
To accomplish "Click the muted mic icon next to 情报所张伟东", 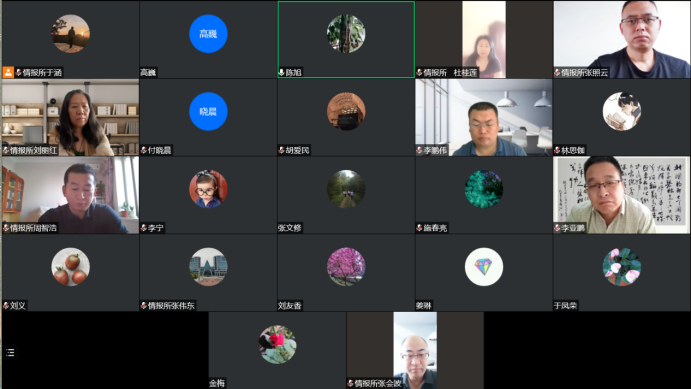I will [144, 305].
